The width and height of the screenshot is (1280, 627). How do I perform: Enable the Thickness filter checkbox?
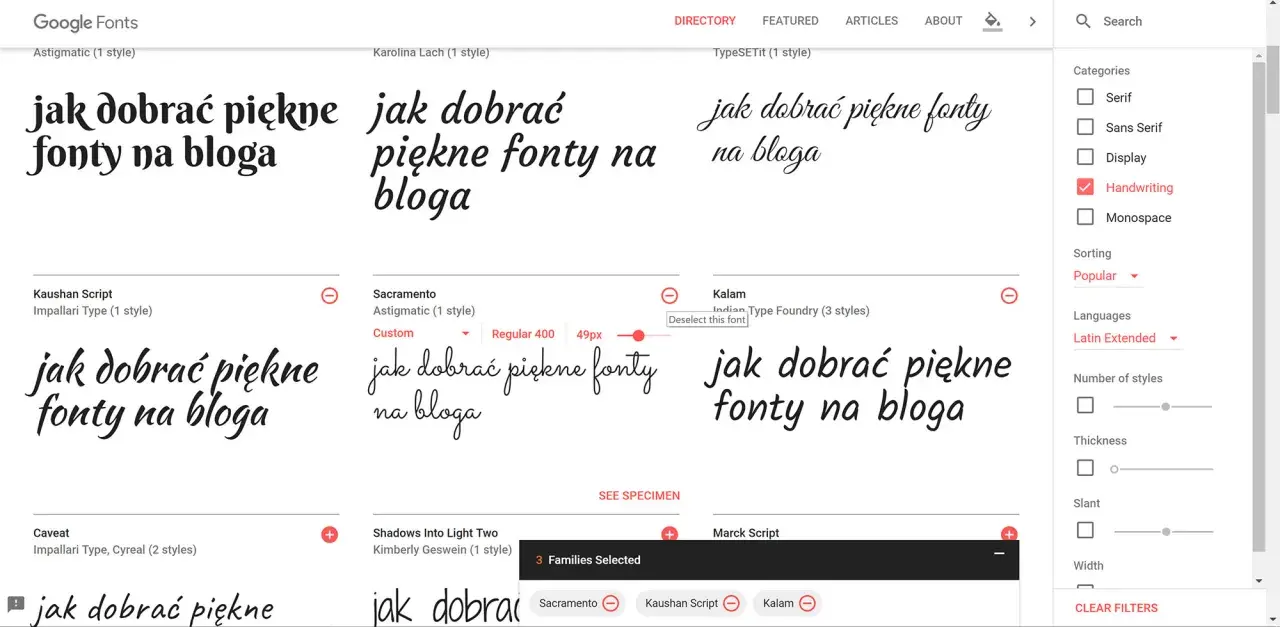(1085, 467)
